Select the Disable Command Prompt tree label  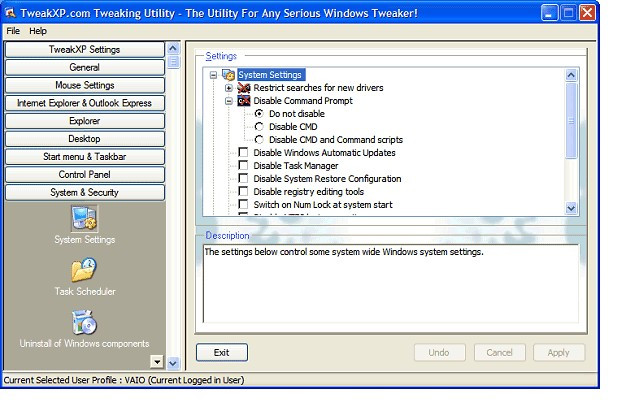click(303, 101)
